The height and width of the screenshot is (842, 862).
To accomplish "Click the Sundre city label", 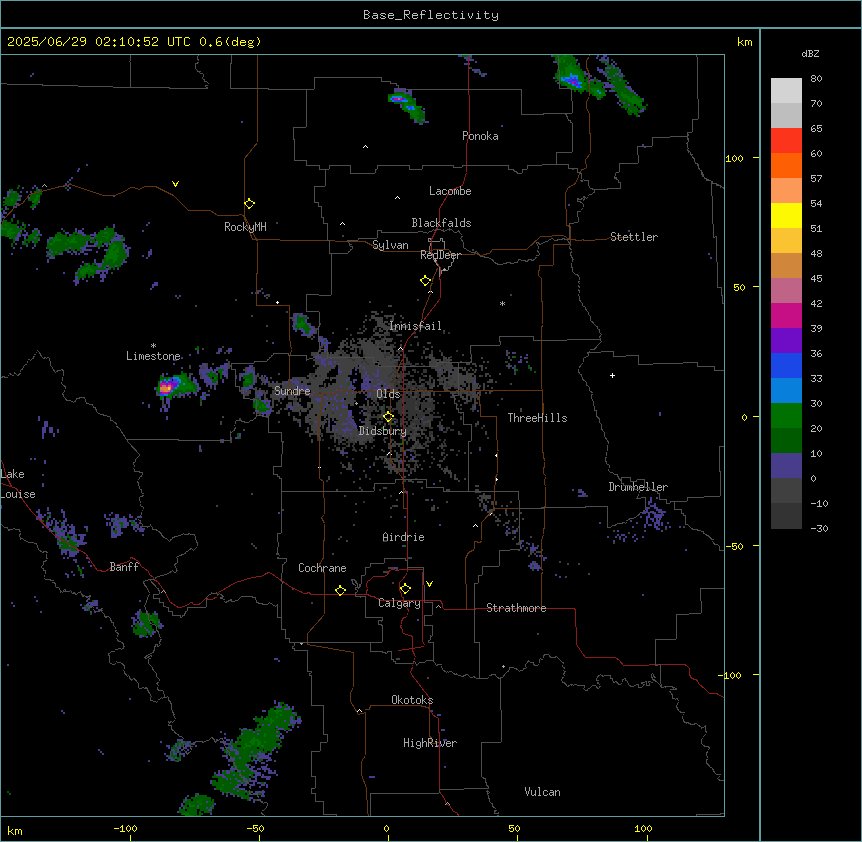I will pos(292,391).
